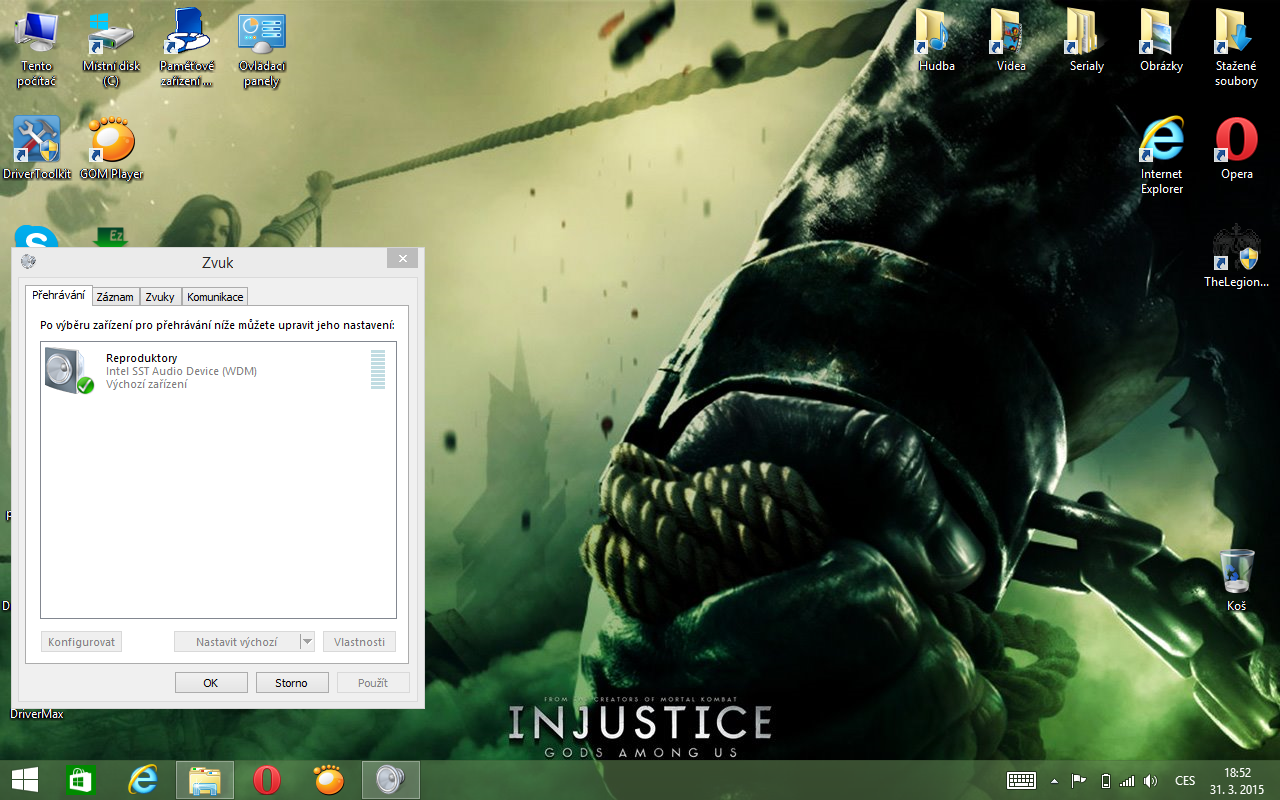Open the taskbar clock showing 18:52

[x=1237, y=780]
